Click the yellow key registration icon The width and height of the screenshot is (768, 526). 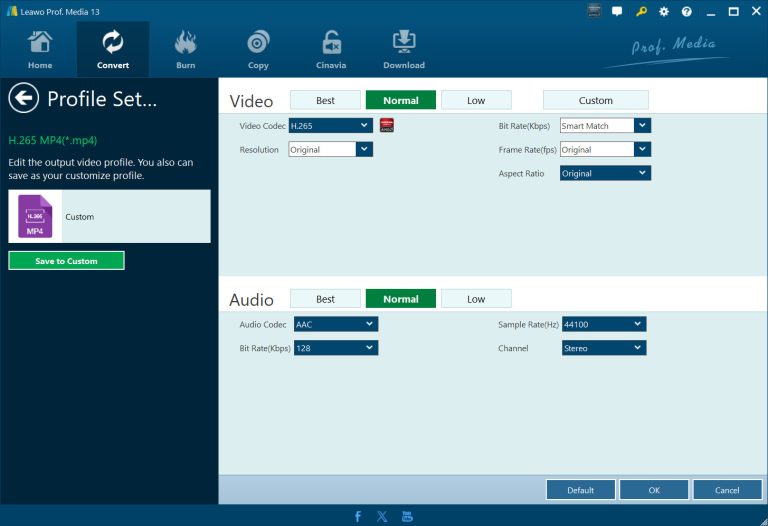pyautogui.click(x=641, y=12)
